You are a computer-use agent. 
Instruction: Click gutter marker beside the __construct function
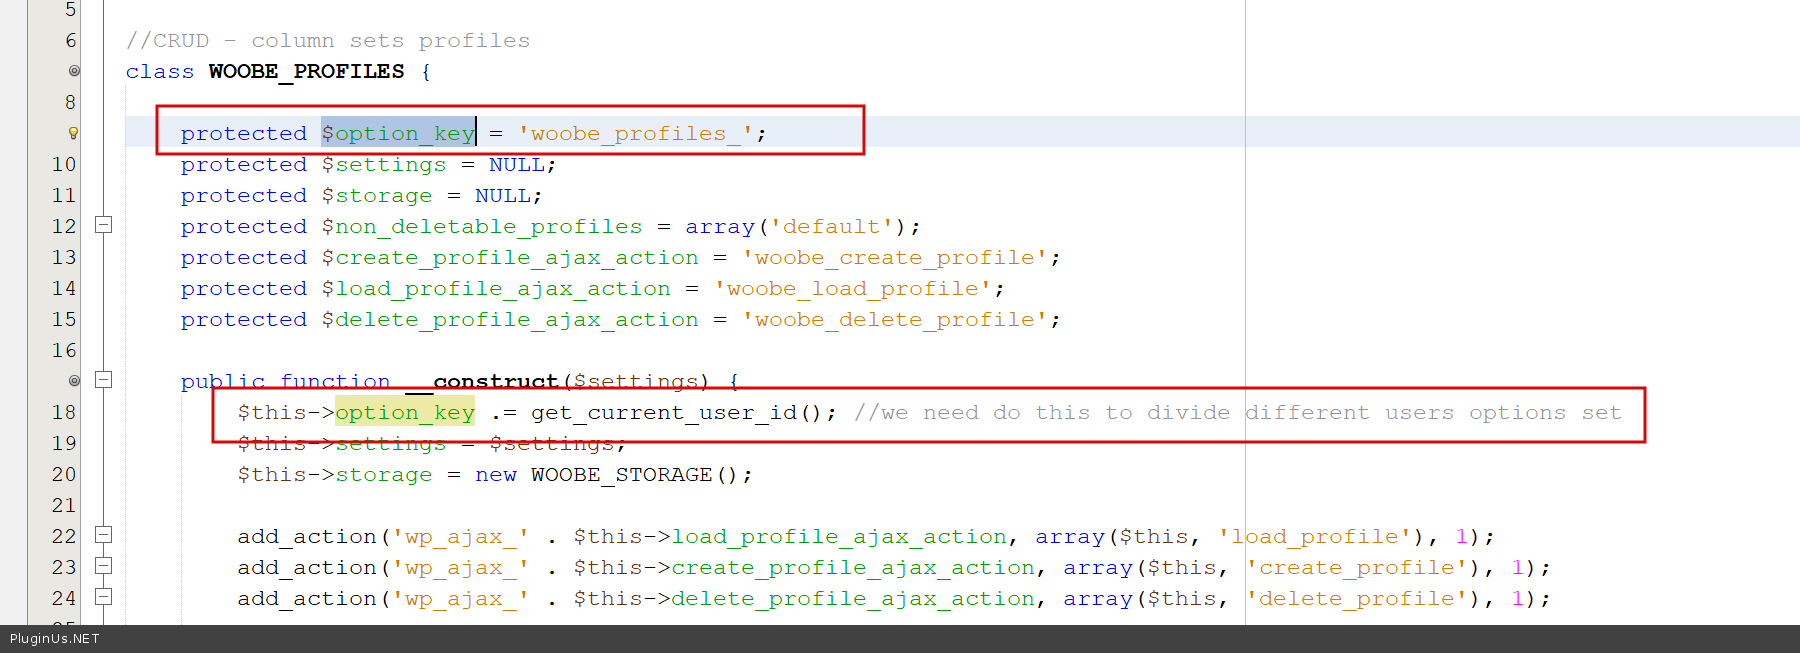[x=74, y=380]
